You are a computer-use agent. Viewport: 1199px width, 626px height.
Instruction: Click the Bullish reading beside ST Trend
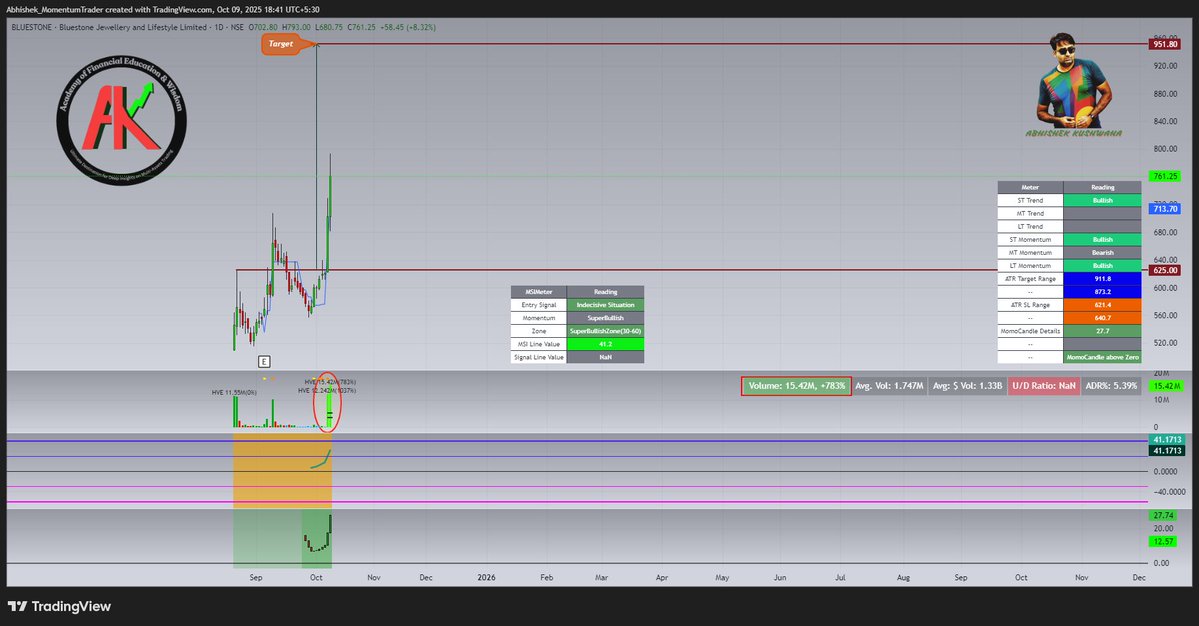1103,200
